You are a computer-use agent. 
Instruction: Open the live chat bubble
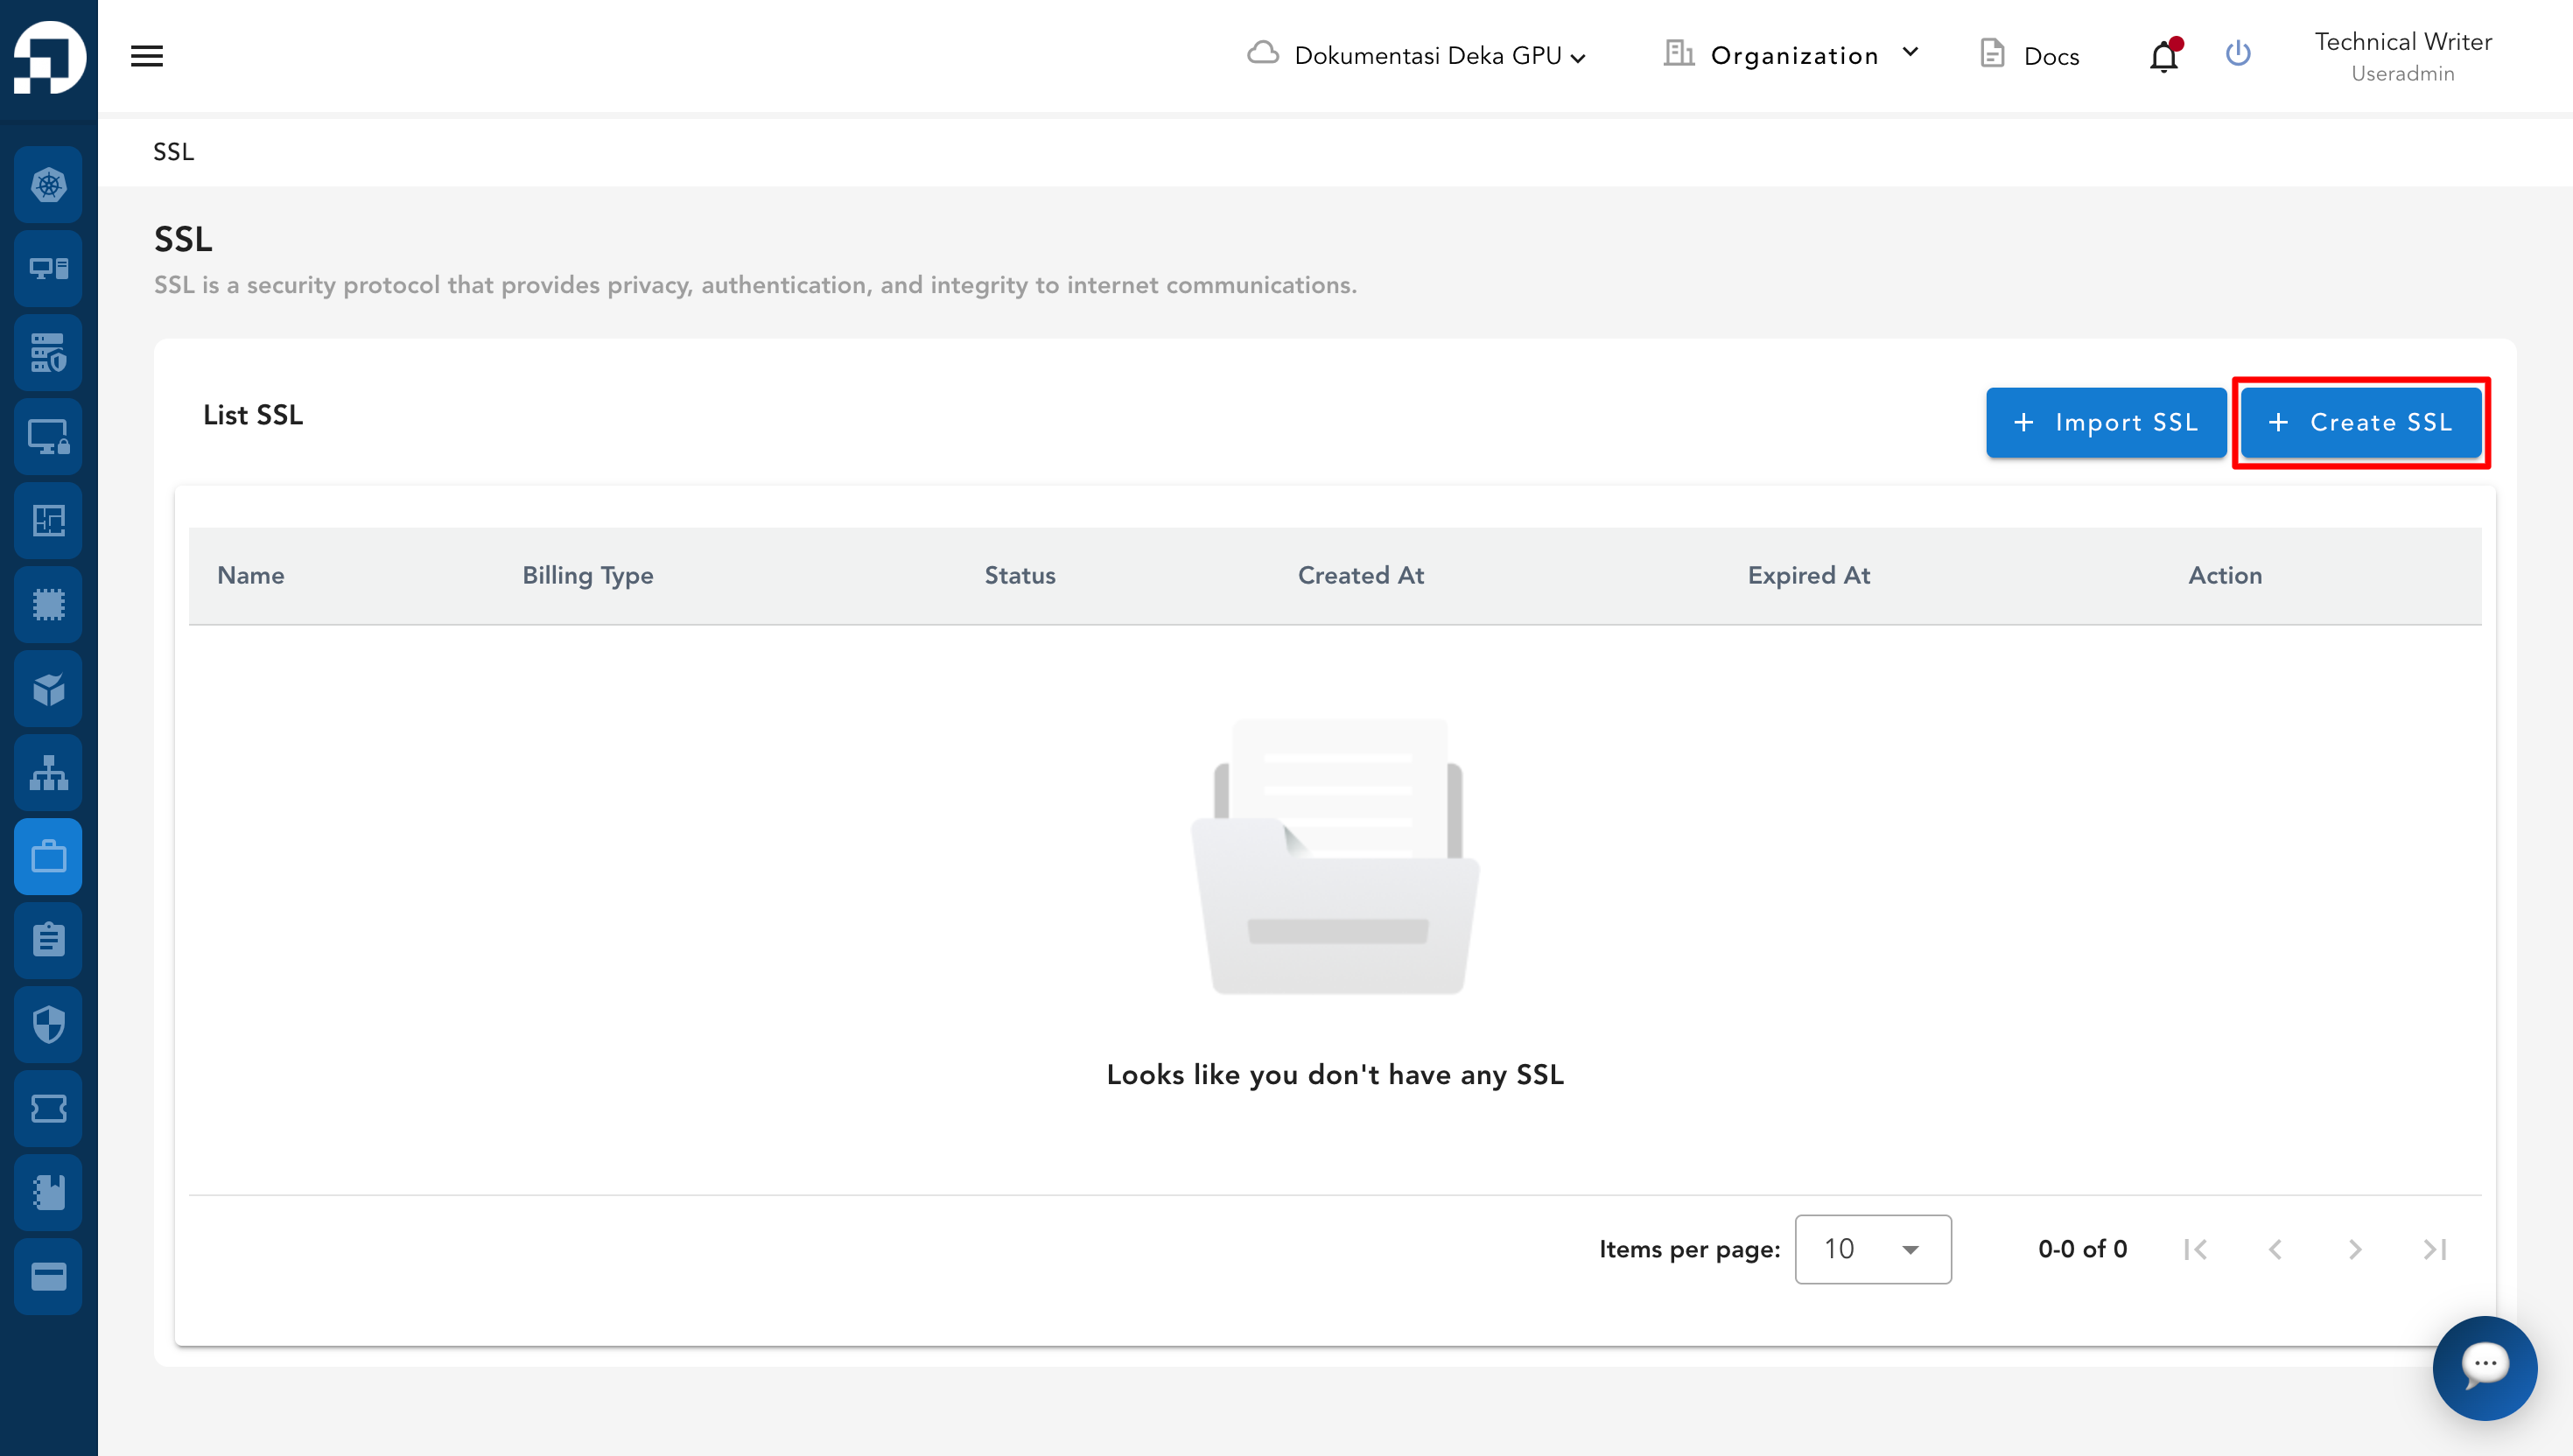pyautogui.click(x=2484, y=1367)
